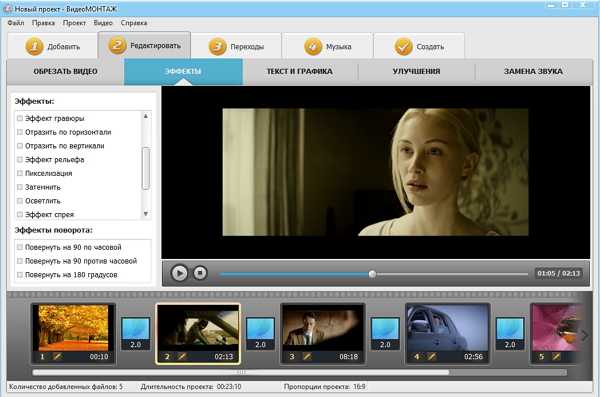Click effects list down arrow
Viewport: 600px width, 397px height.
pos(145,214)
